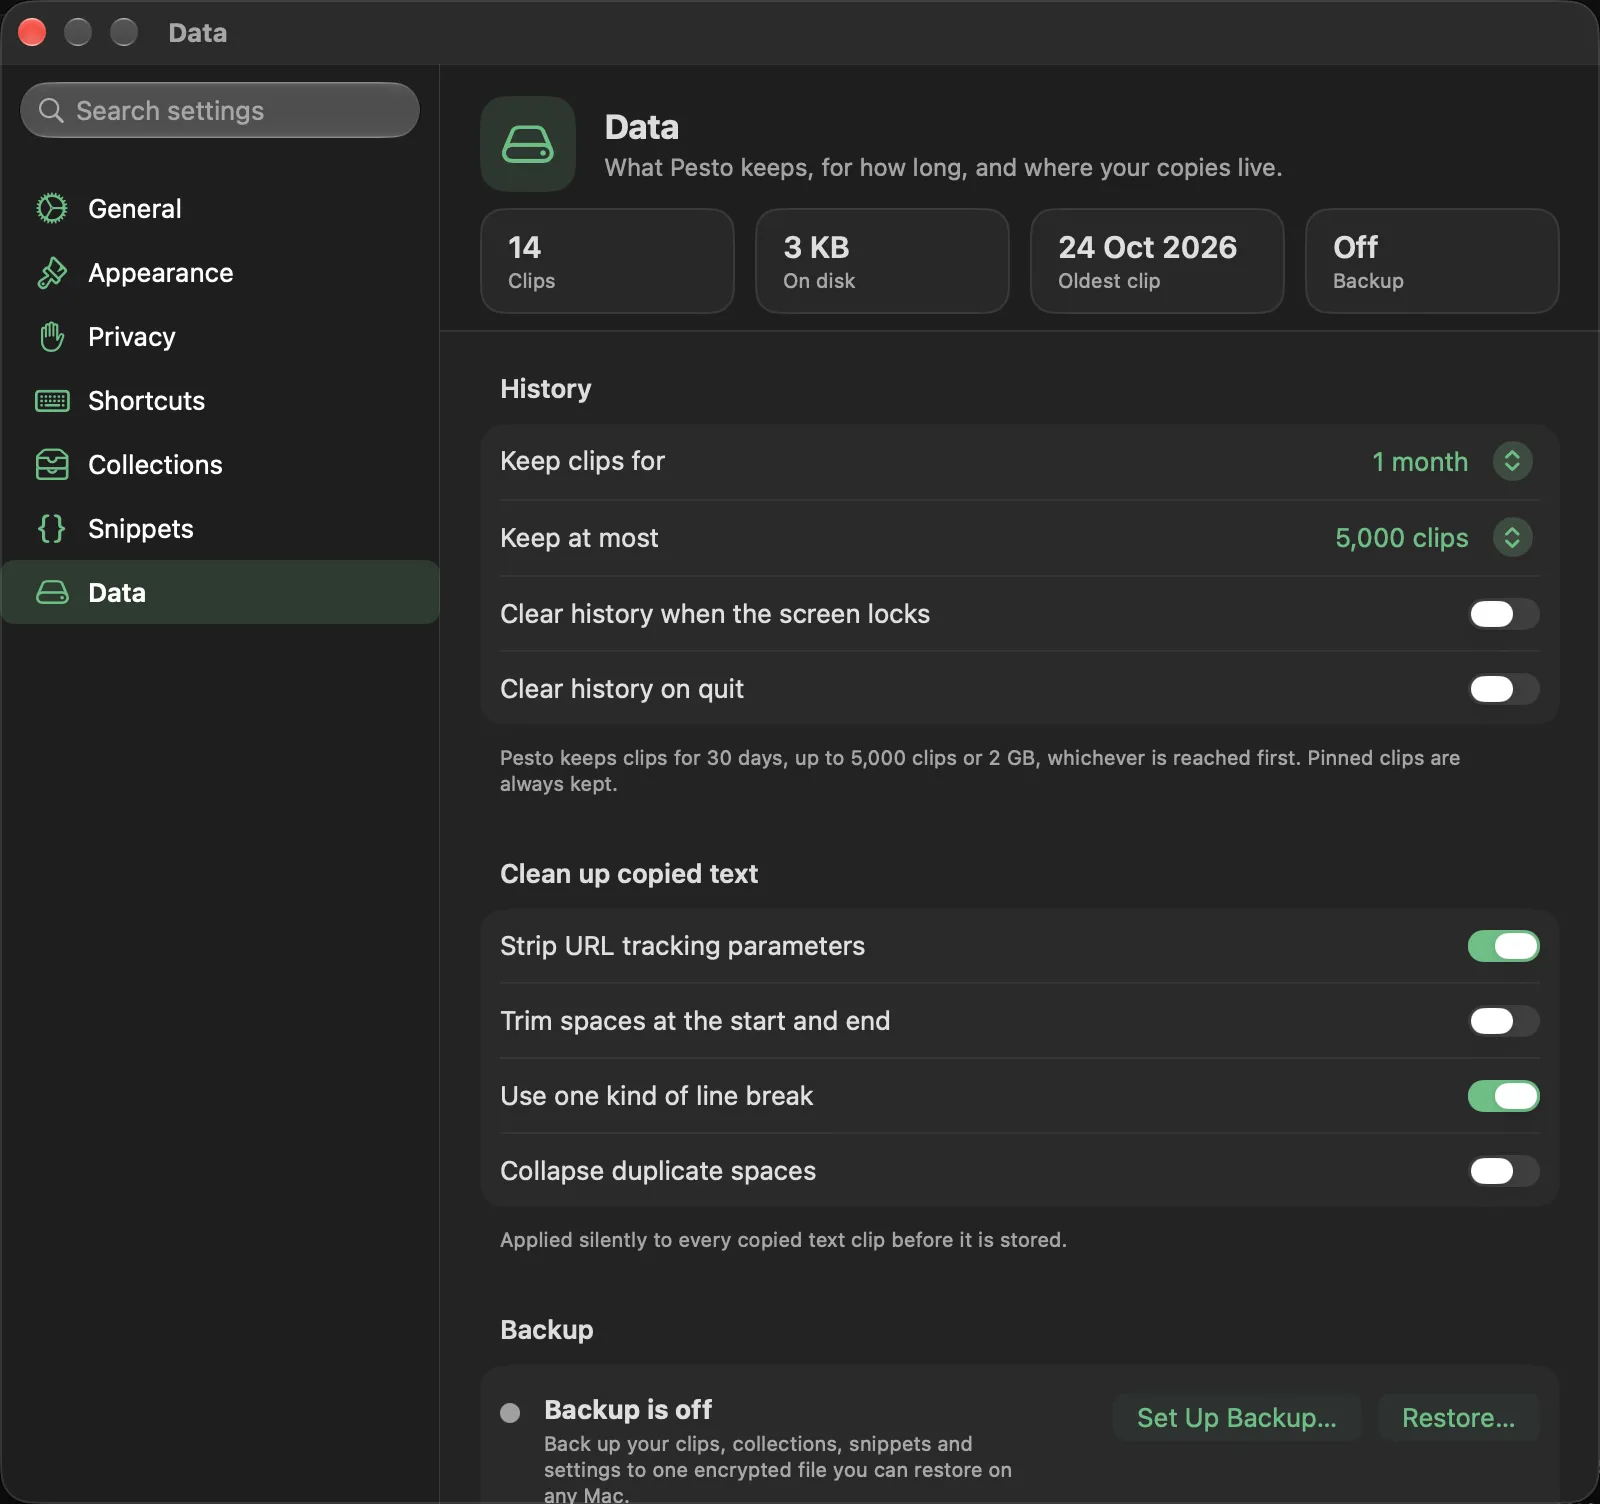Enable Clear history when the screen locks
This screenshot has height=1504, width=1600.
pos(1503,614)
